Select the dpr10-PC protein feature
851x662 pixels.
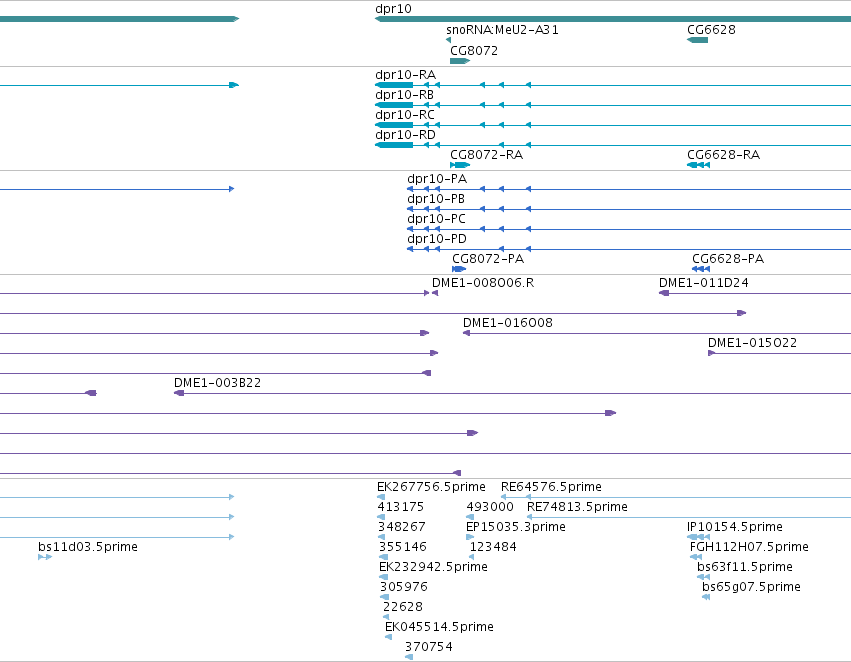436,219
